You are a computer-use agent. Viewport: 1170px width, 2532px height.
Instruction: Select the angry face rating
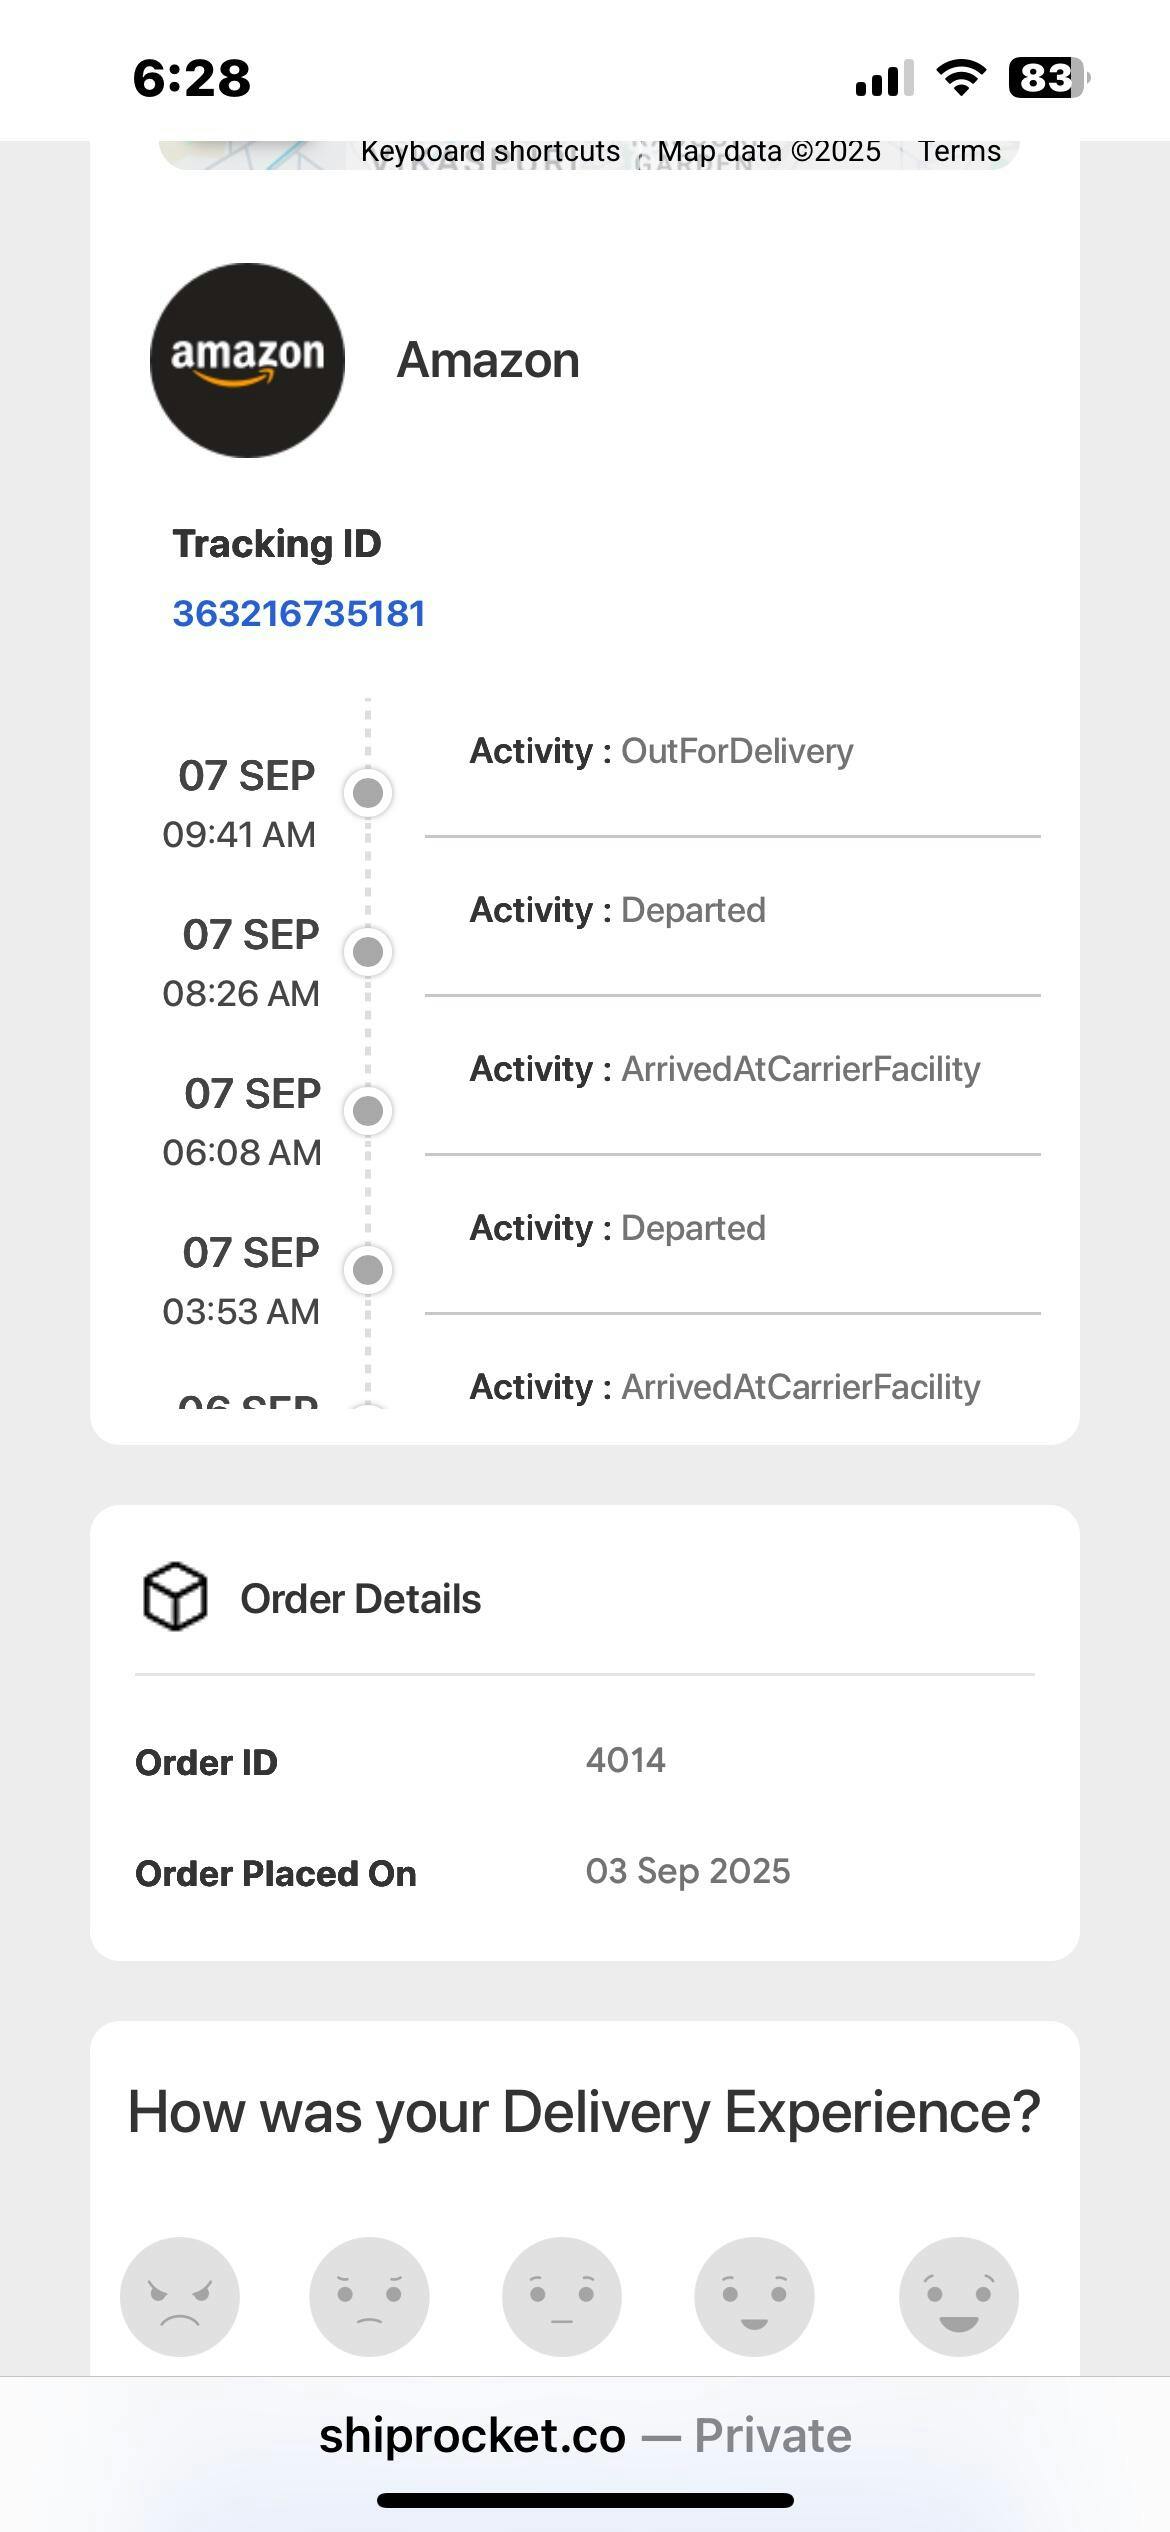(180, 2296)
